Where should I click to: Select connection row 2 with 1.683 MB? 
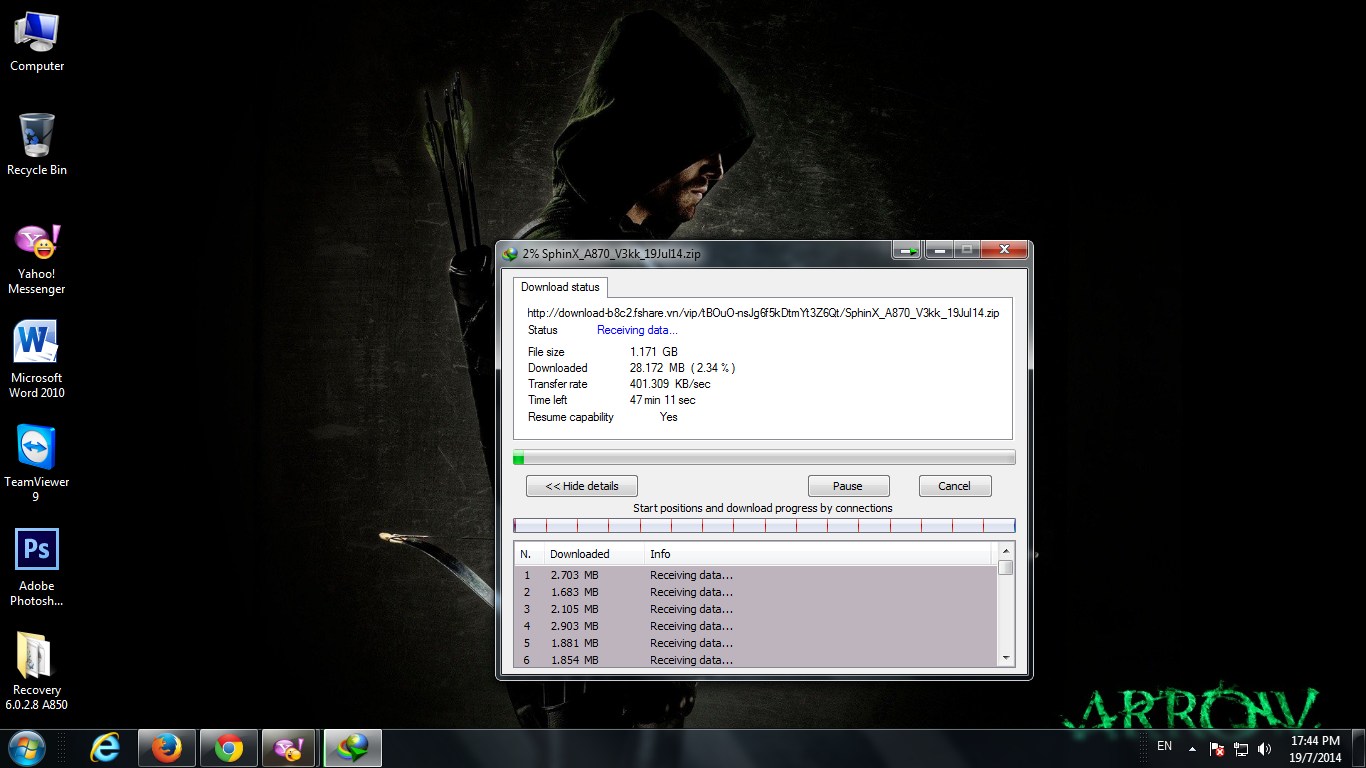click(x=756, y=592)
